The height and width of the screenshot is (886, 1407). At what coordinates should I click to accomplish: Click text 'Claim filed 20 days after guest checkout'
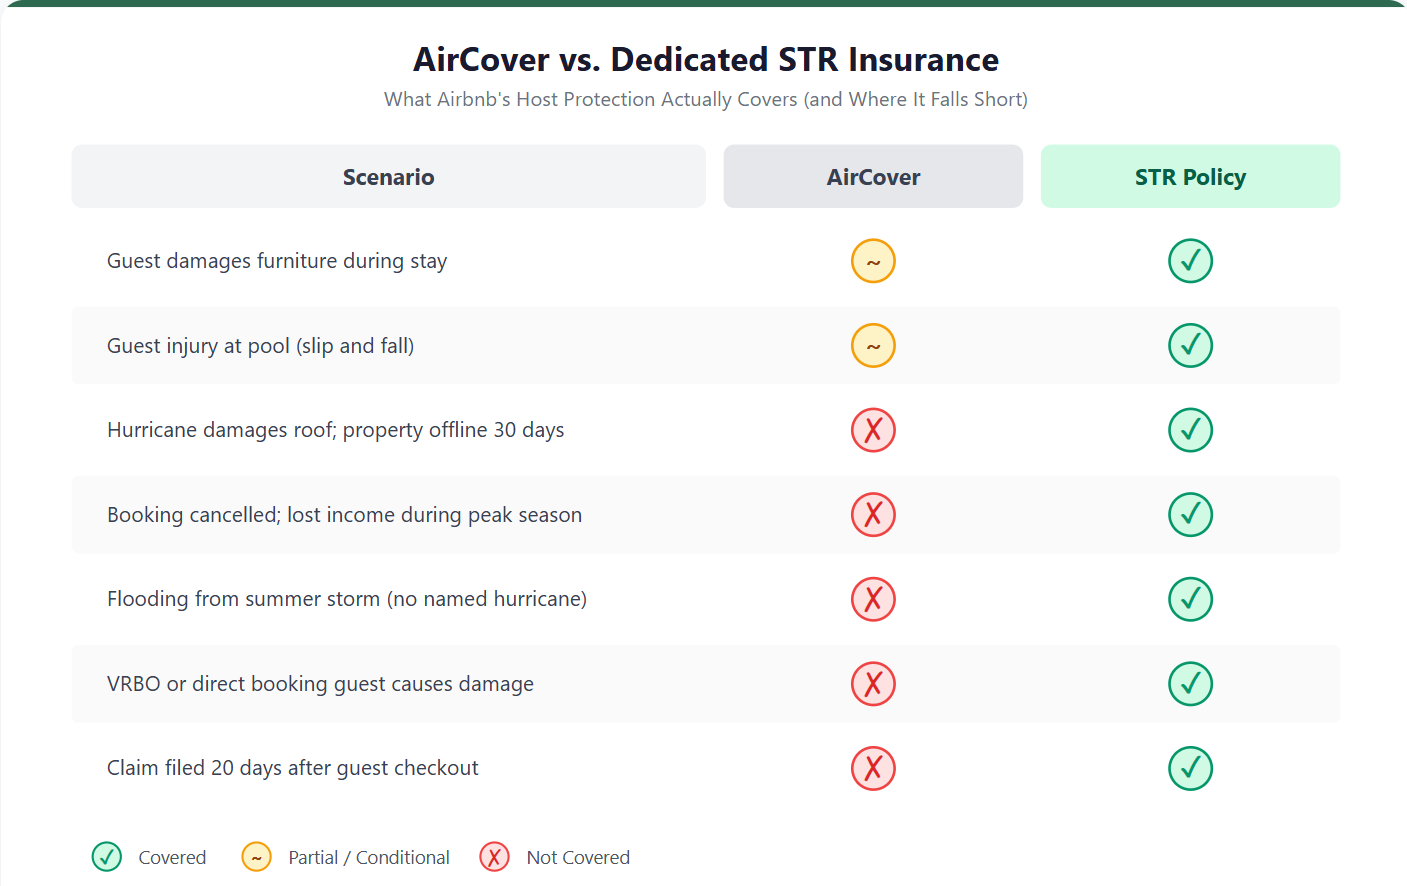292,768
